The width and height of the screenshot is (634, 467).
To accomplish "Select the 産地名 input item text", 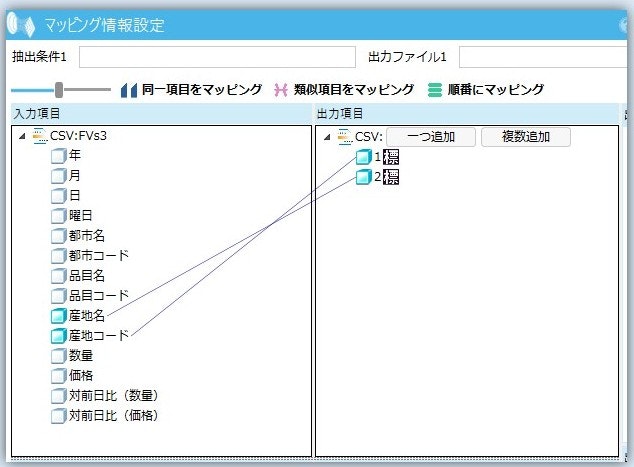I will [87, 315].
